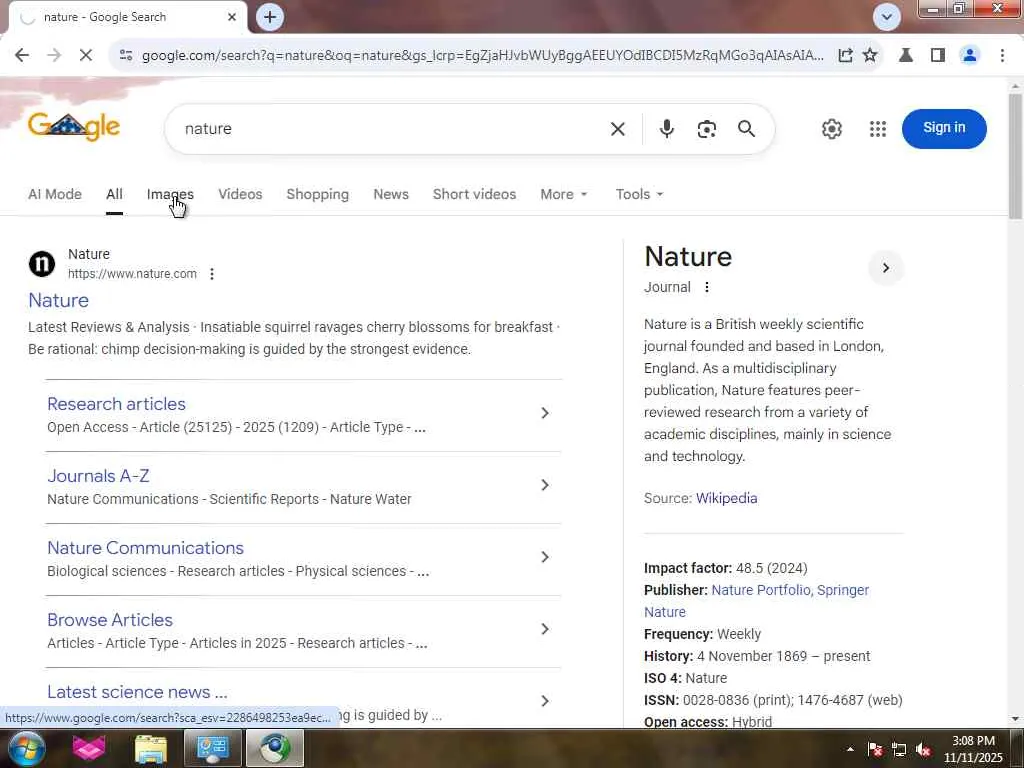Screen dimensions: 1024x768
Task: Open the taskbar clock showing 3:08 PM
Action: tap(973, 749)
